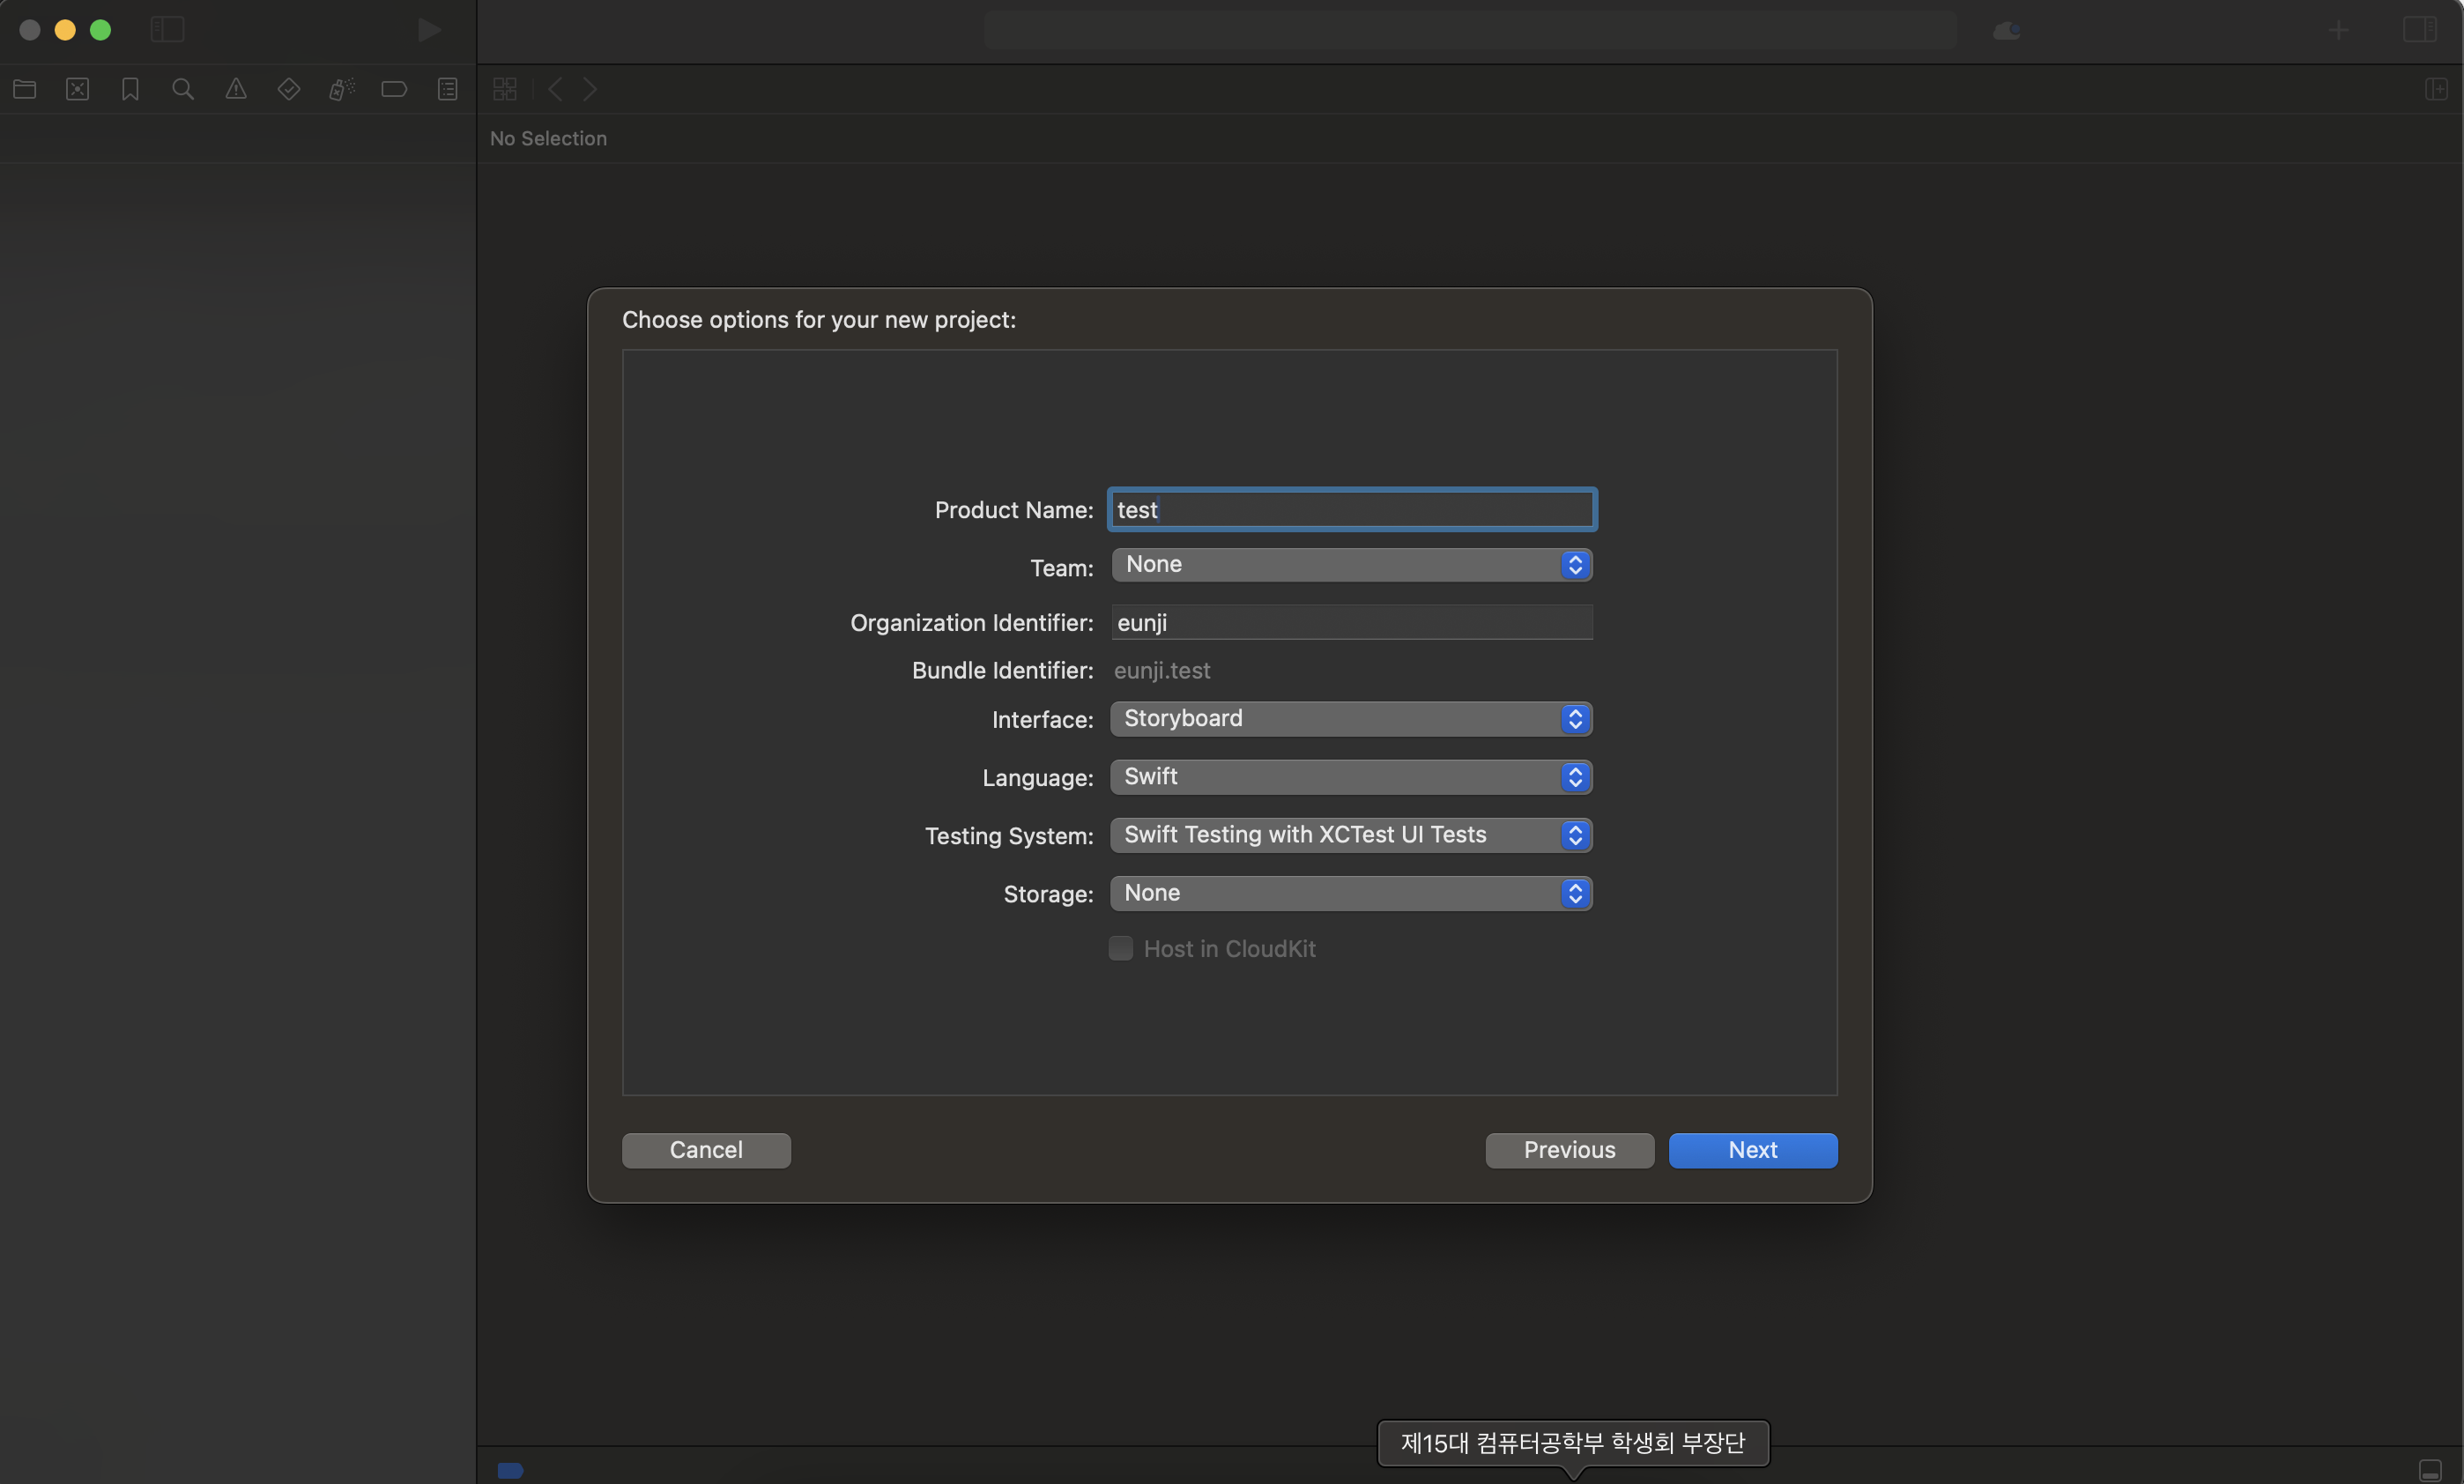Click the Previous button
The width and height of the screenshot is (2464, 1484).
pyautogui.click(x=1569, y=1150)
